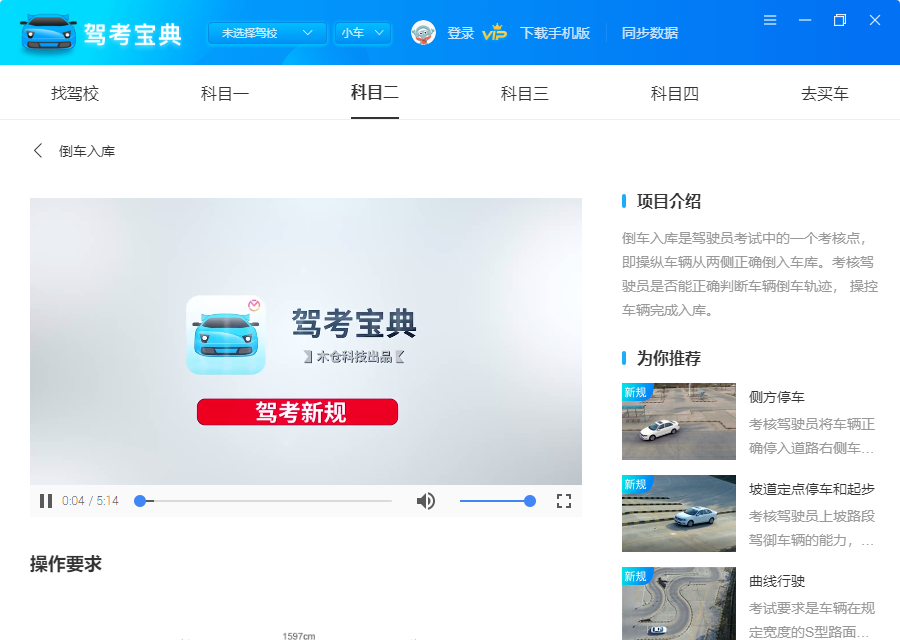This screenshot has width=900, height=640.
Task: Open the 未选择驾校 driving school dropdown
Action: click(267, 33)
